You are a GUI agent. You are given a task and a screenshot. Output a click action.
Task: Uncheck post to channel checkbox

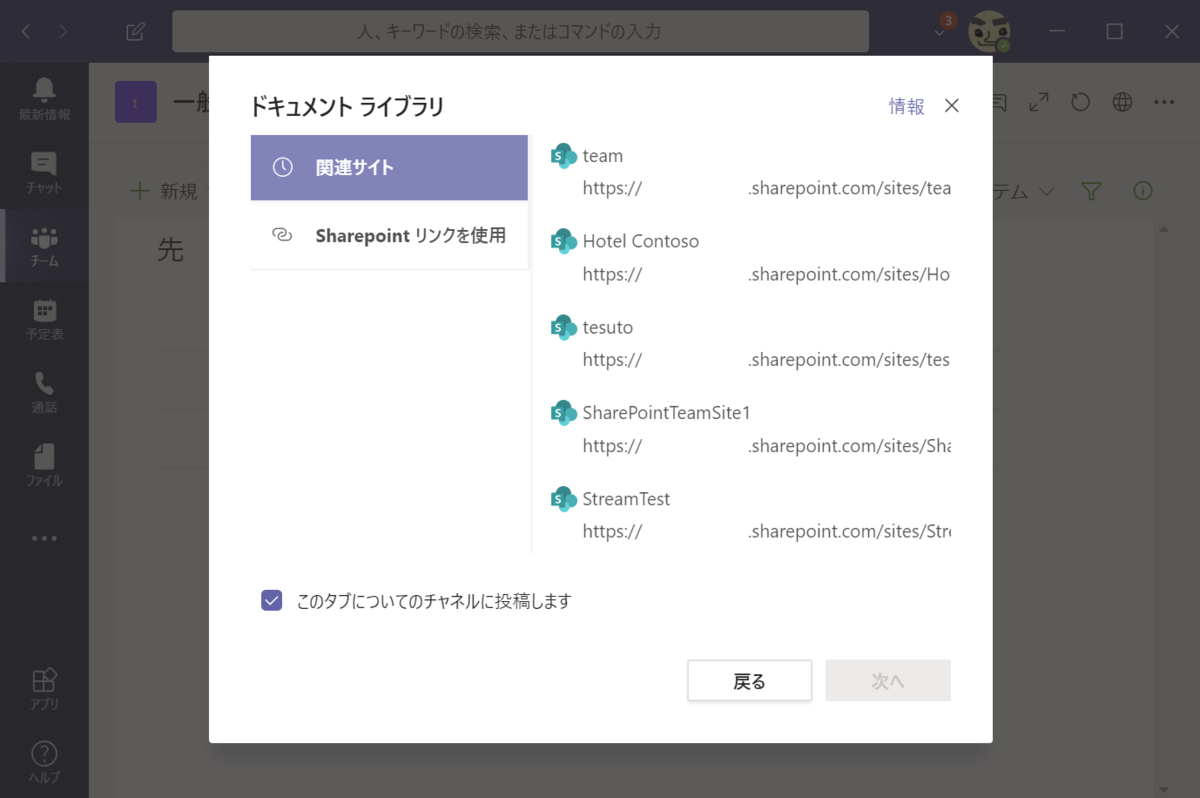(271, 600)
